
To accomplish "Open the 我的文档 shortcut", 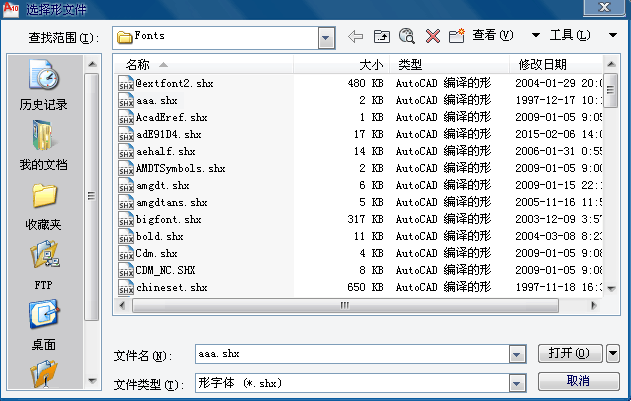I will tap(43, 145).
